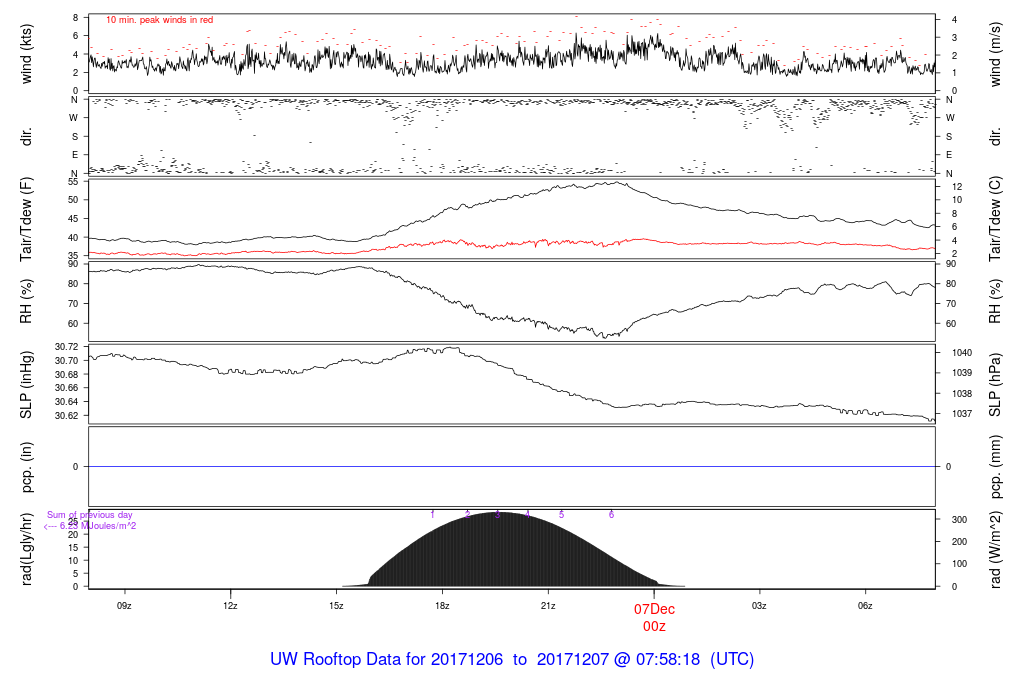Click the 'Tair/Tdew (F)' axis label
Screen dimensions: 1024x700
pos(26,219)
